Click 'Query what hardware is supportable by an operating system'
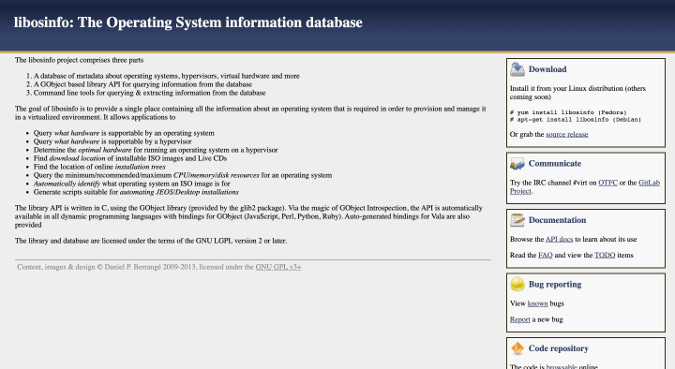The image size is (675, 369). click(x=124, y=133)
